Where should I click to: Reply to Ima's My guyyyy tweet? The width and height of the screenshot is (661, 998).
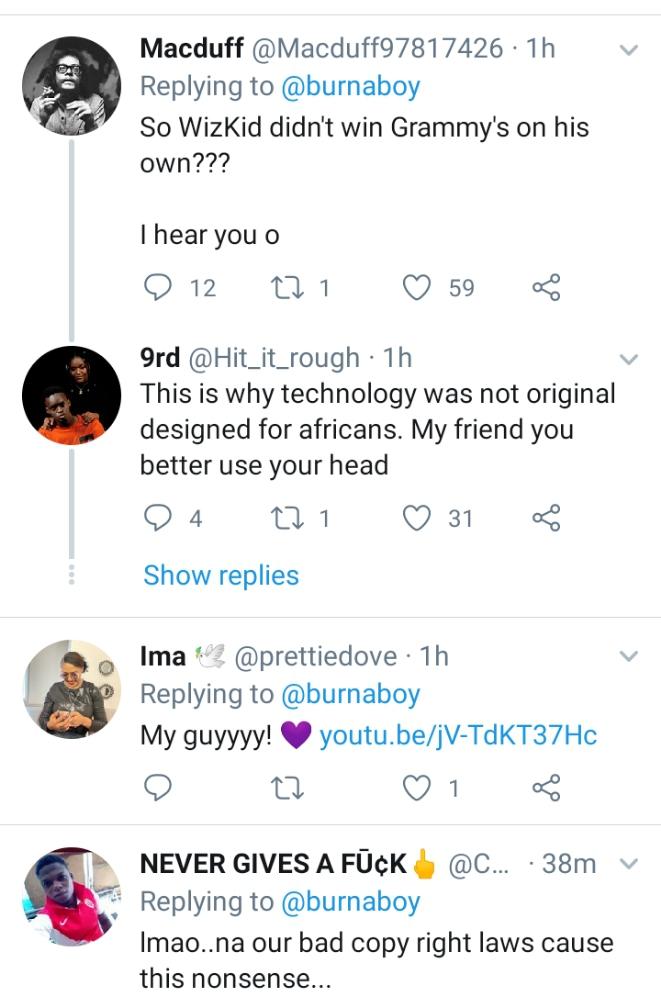click(159, 788)
